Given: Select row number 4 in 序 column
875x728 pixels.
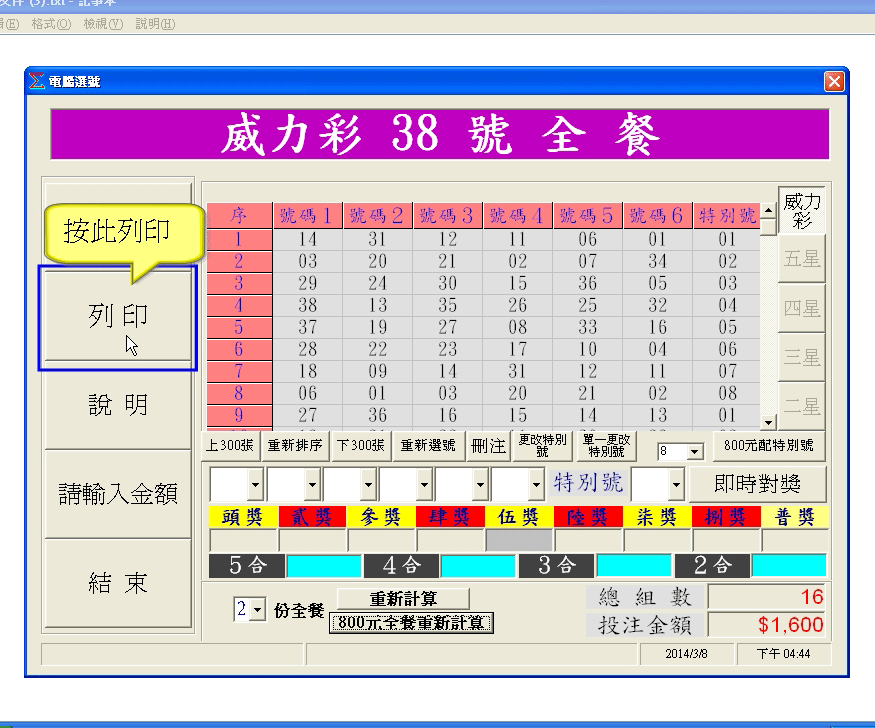Looking at the screenshot, I should (x=239, y=305).
